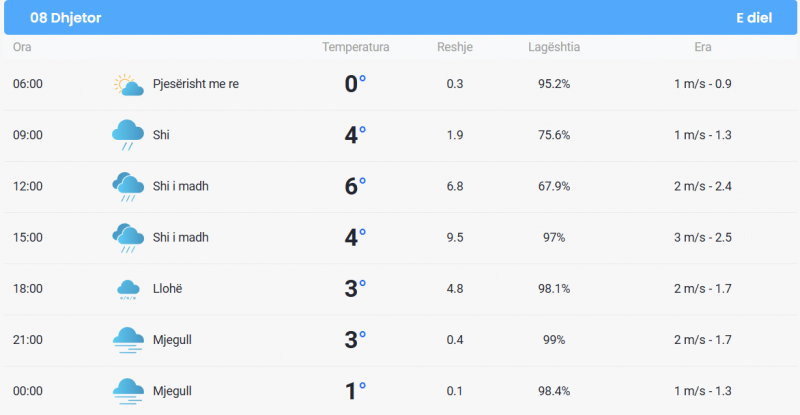Click the 9.5 precipitation value
The height and width of the screenshot is (415, 800).
pyautogui.click(x=455, y=237)
